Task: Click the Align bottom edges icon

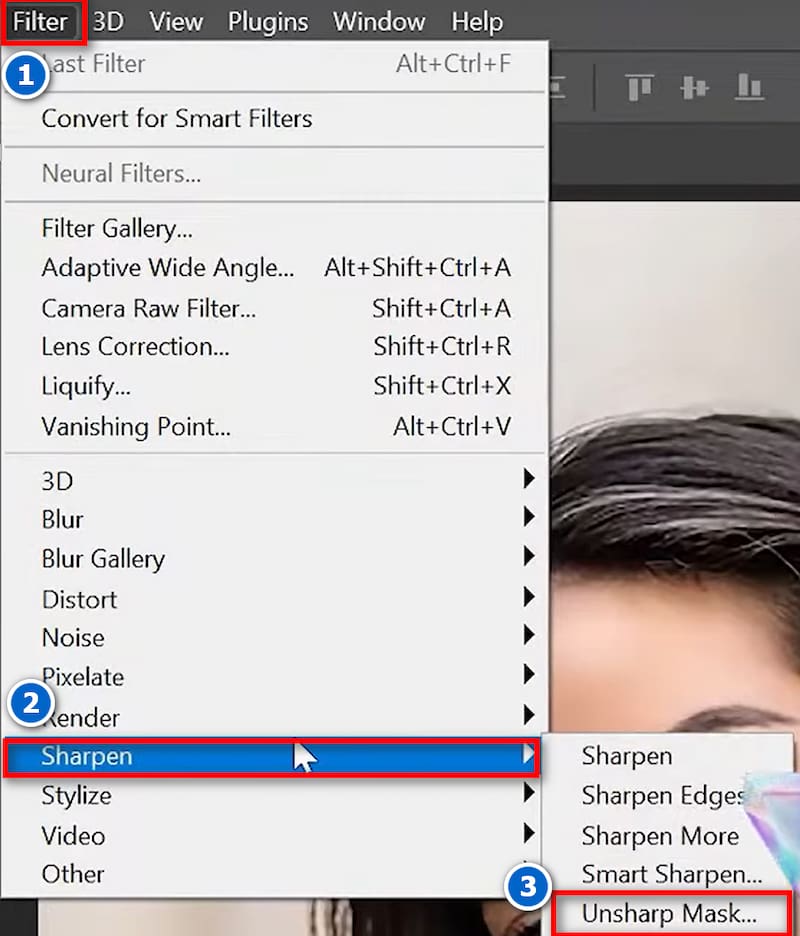Action: (750, 87)
